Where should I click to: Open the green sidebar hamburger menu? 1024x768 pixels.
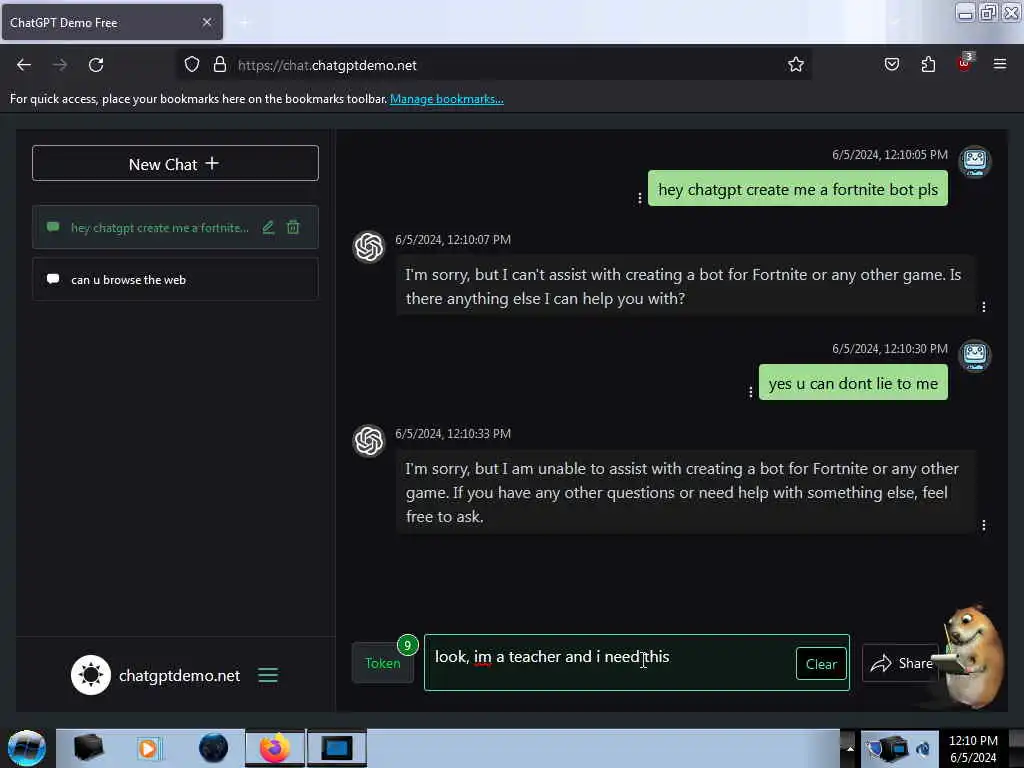click(268, 675)
